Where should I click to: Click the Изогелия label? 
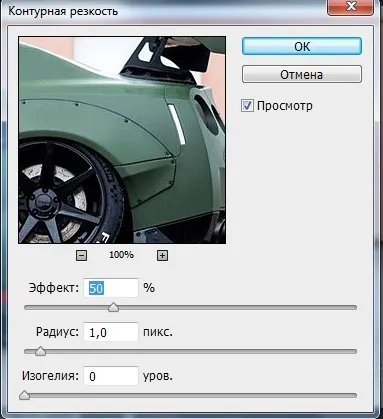coord(51,376)
